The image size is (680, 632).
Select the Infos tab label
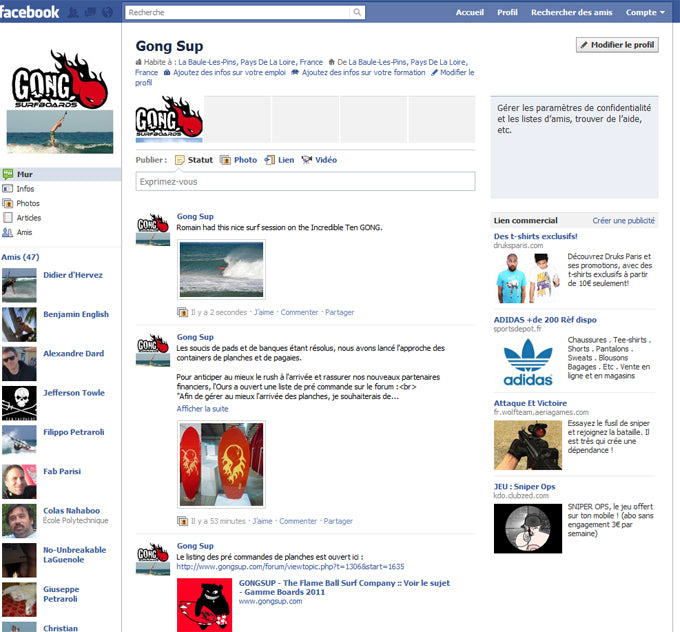point(25,189)
